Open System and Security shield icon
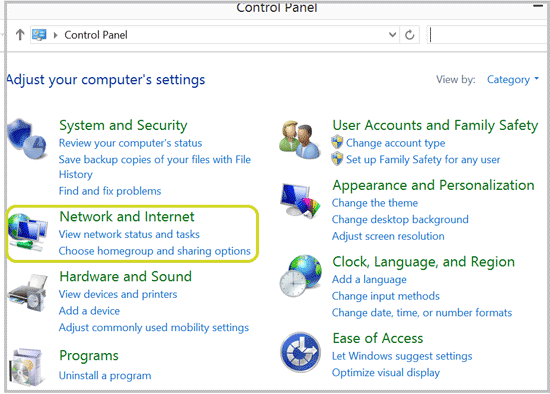550x394 pixels. [27, 139]
